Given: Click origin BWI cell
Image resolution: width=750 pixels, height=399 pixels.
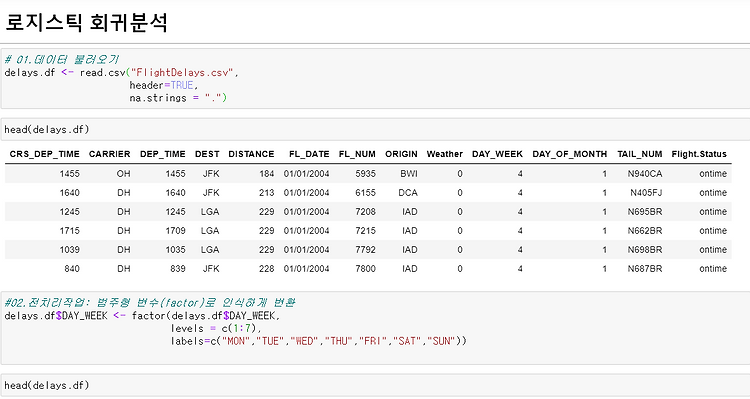Looking at the screenshot, I should tap(409, 174).
